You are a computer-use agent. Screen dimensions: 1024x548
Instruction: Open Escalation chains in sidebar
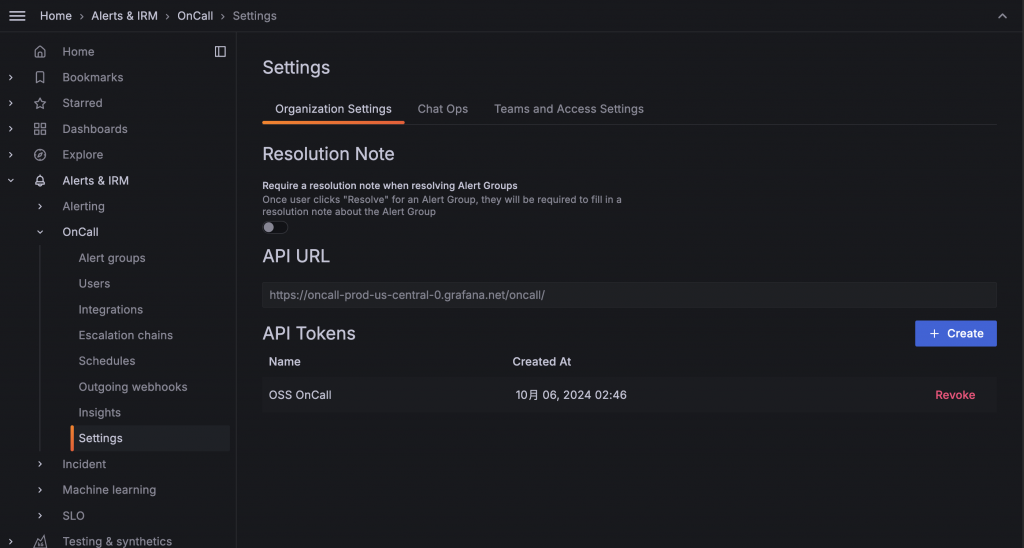coord(125,335)
